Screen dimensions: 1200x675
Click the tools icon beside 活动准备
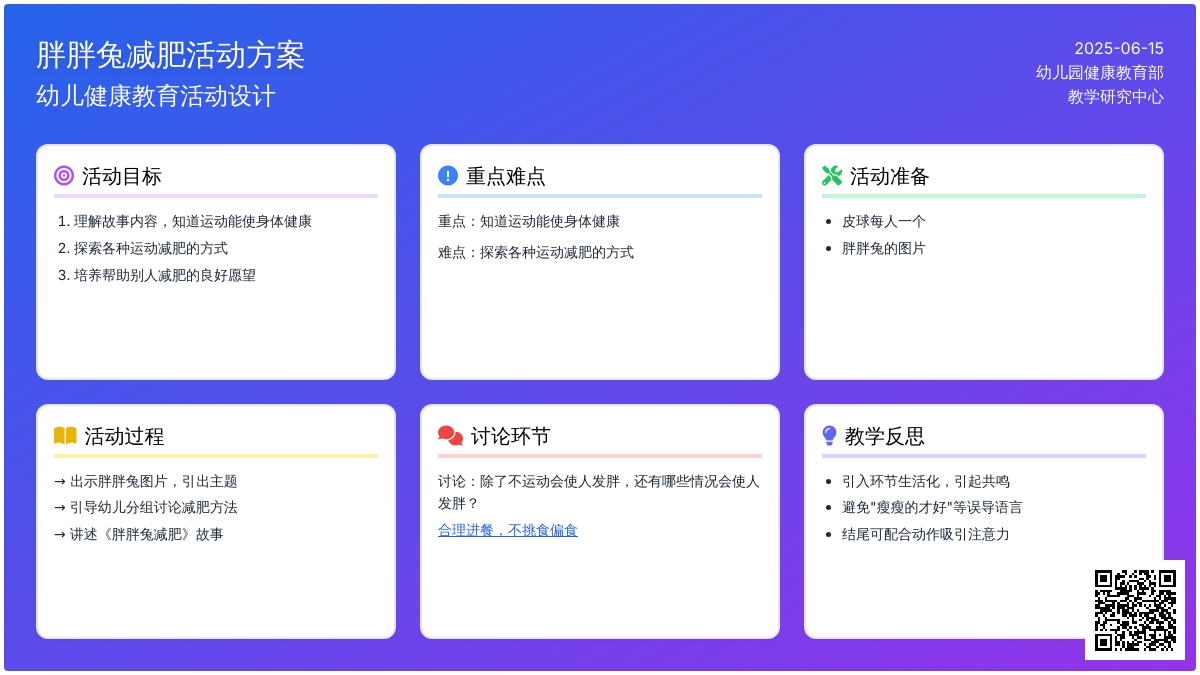pyautogui.click(x=832, y=176)
